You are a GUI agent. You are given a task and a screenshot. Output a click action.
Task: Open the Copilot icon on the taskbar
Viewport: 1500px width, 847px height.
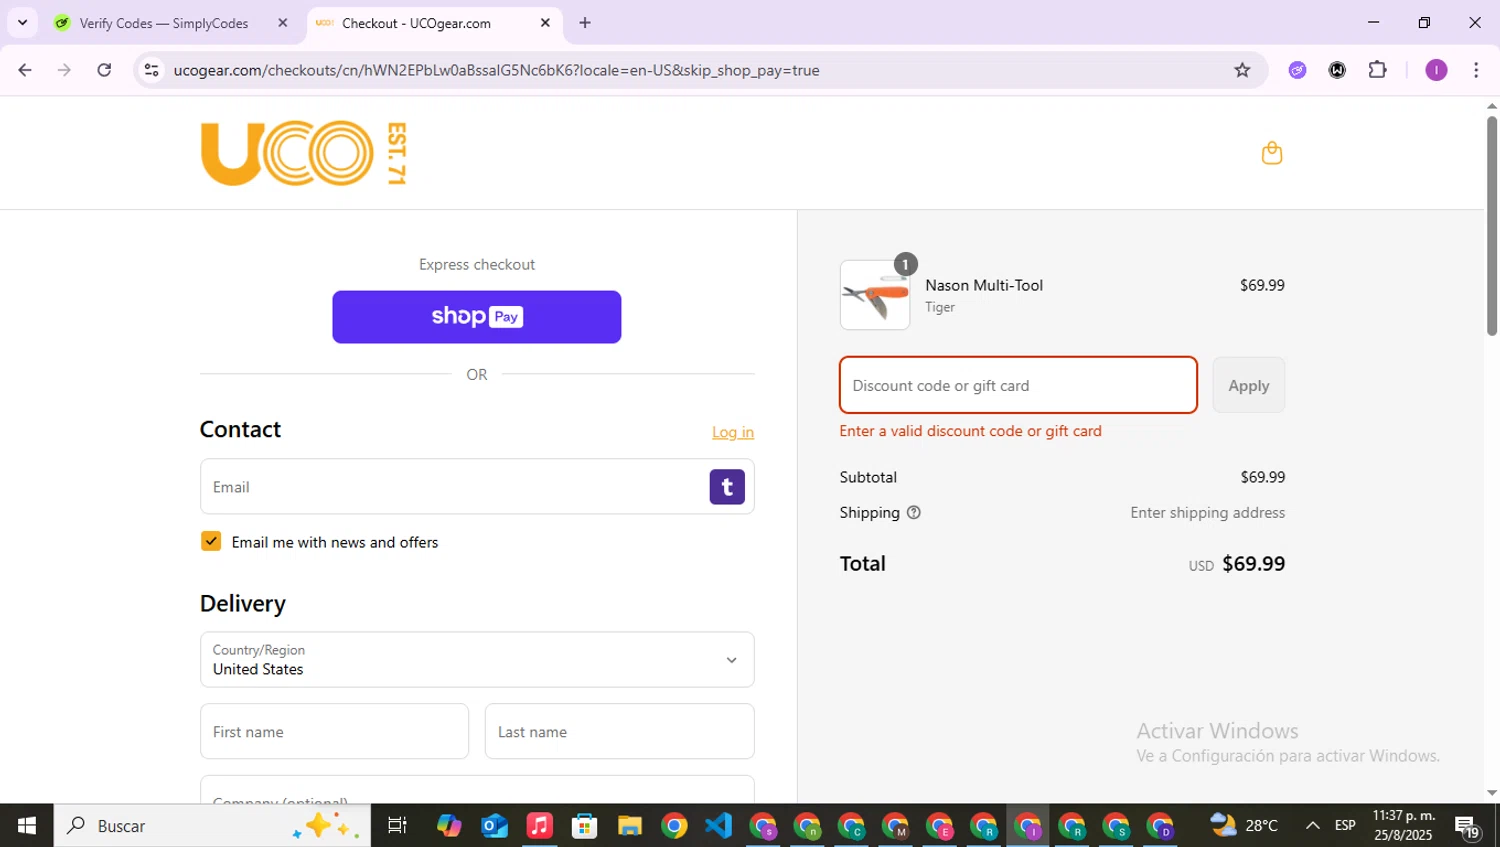point(449,826)
